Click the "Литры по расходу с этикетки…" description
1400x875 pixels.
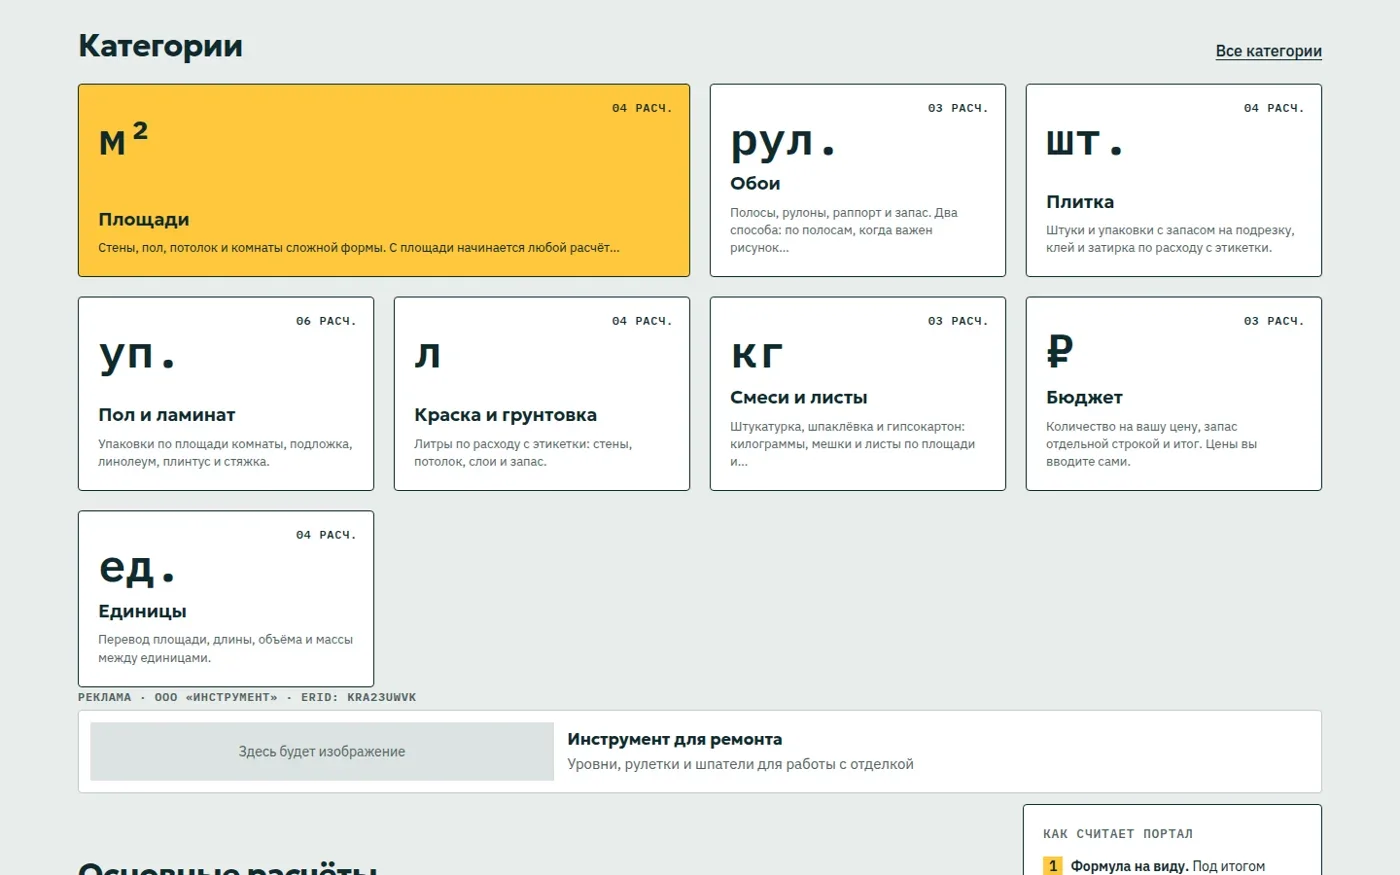(x=523, y=453)
